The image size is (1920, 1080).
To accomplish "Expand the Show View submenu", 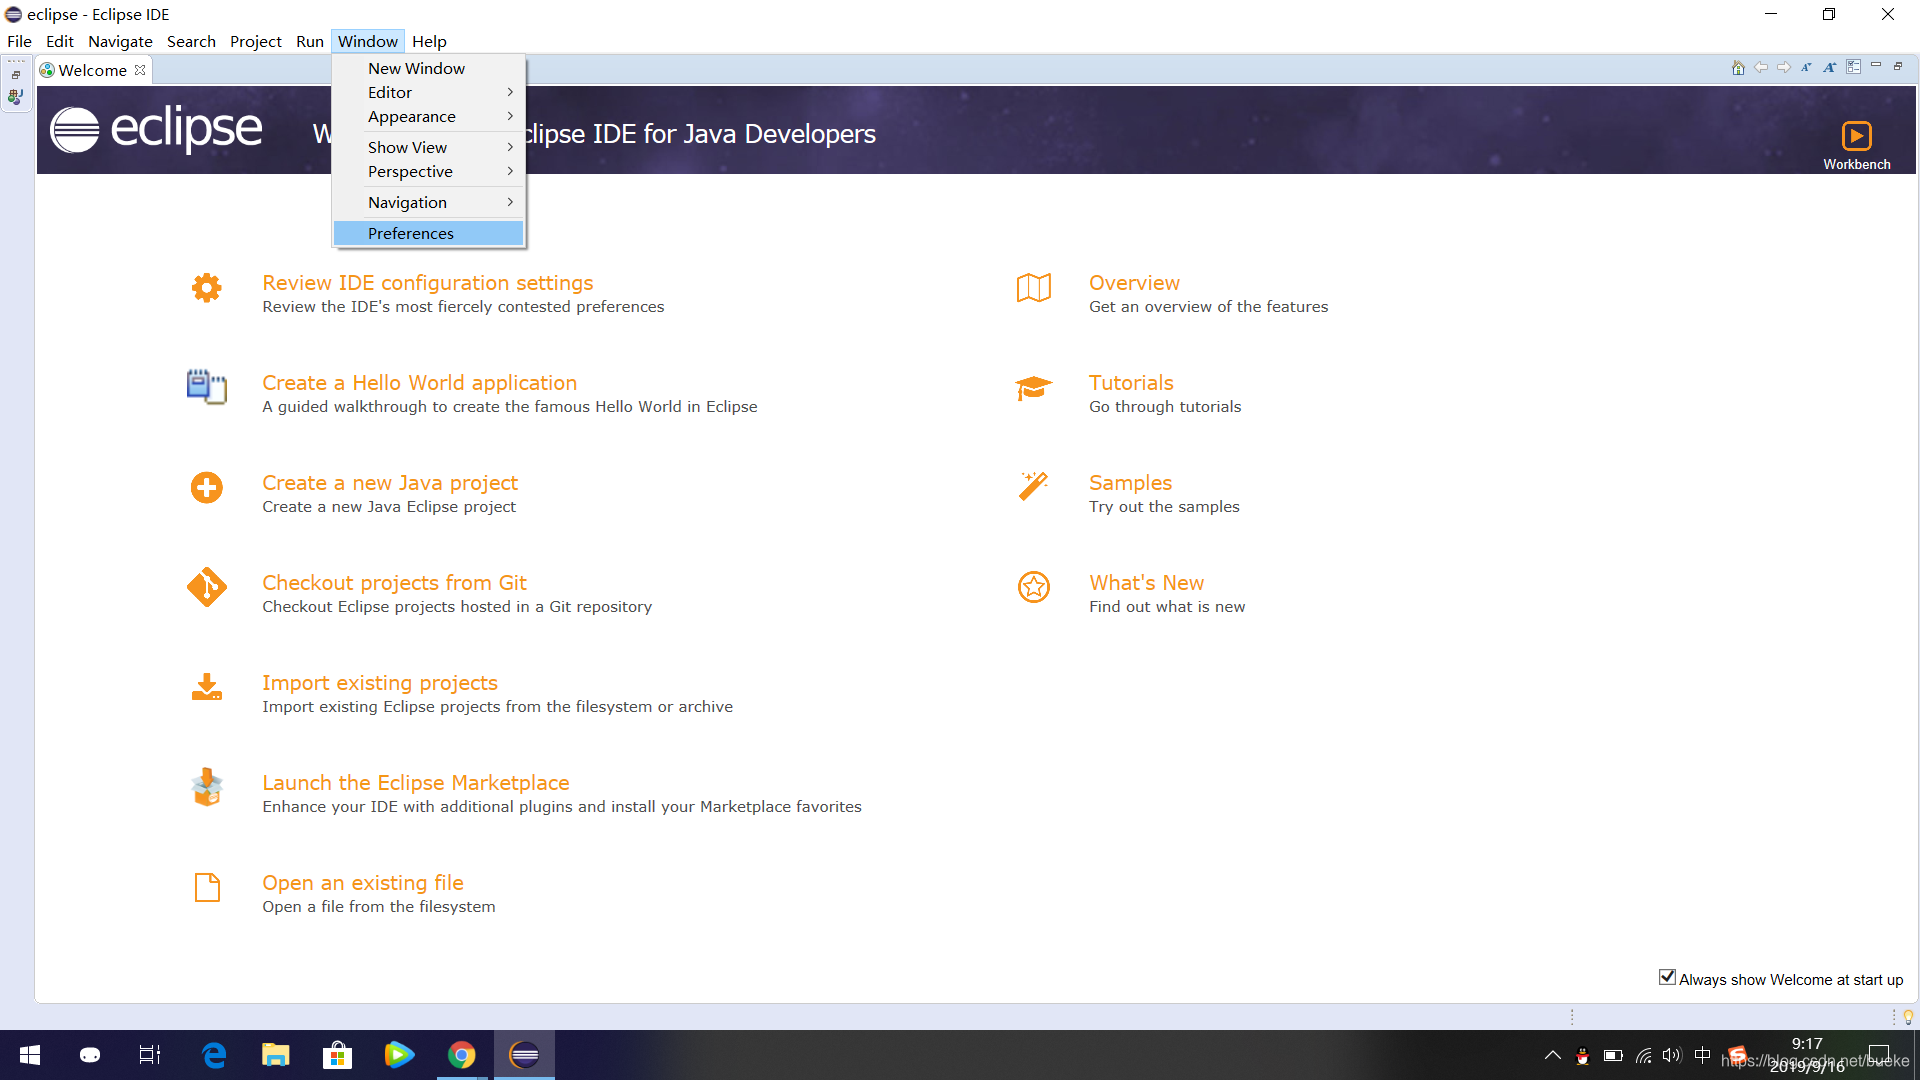I will tap(429, 147).
